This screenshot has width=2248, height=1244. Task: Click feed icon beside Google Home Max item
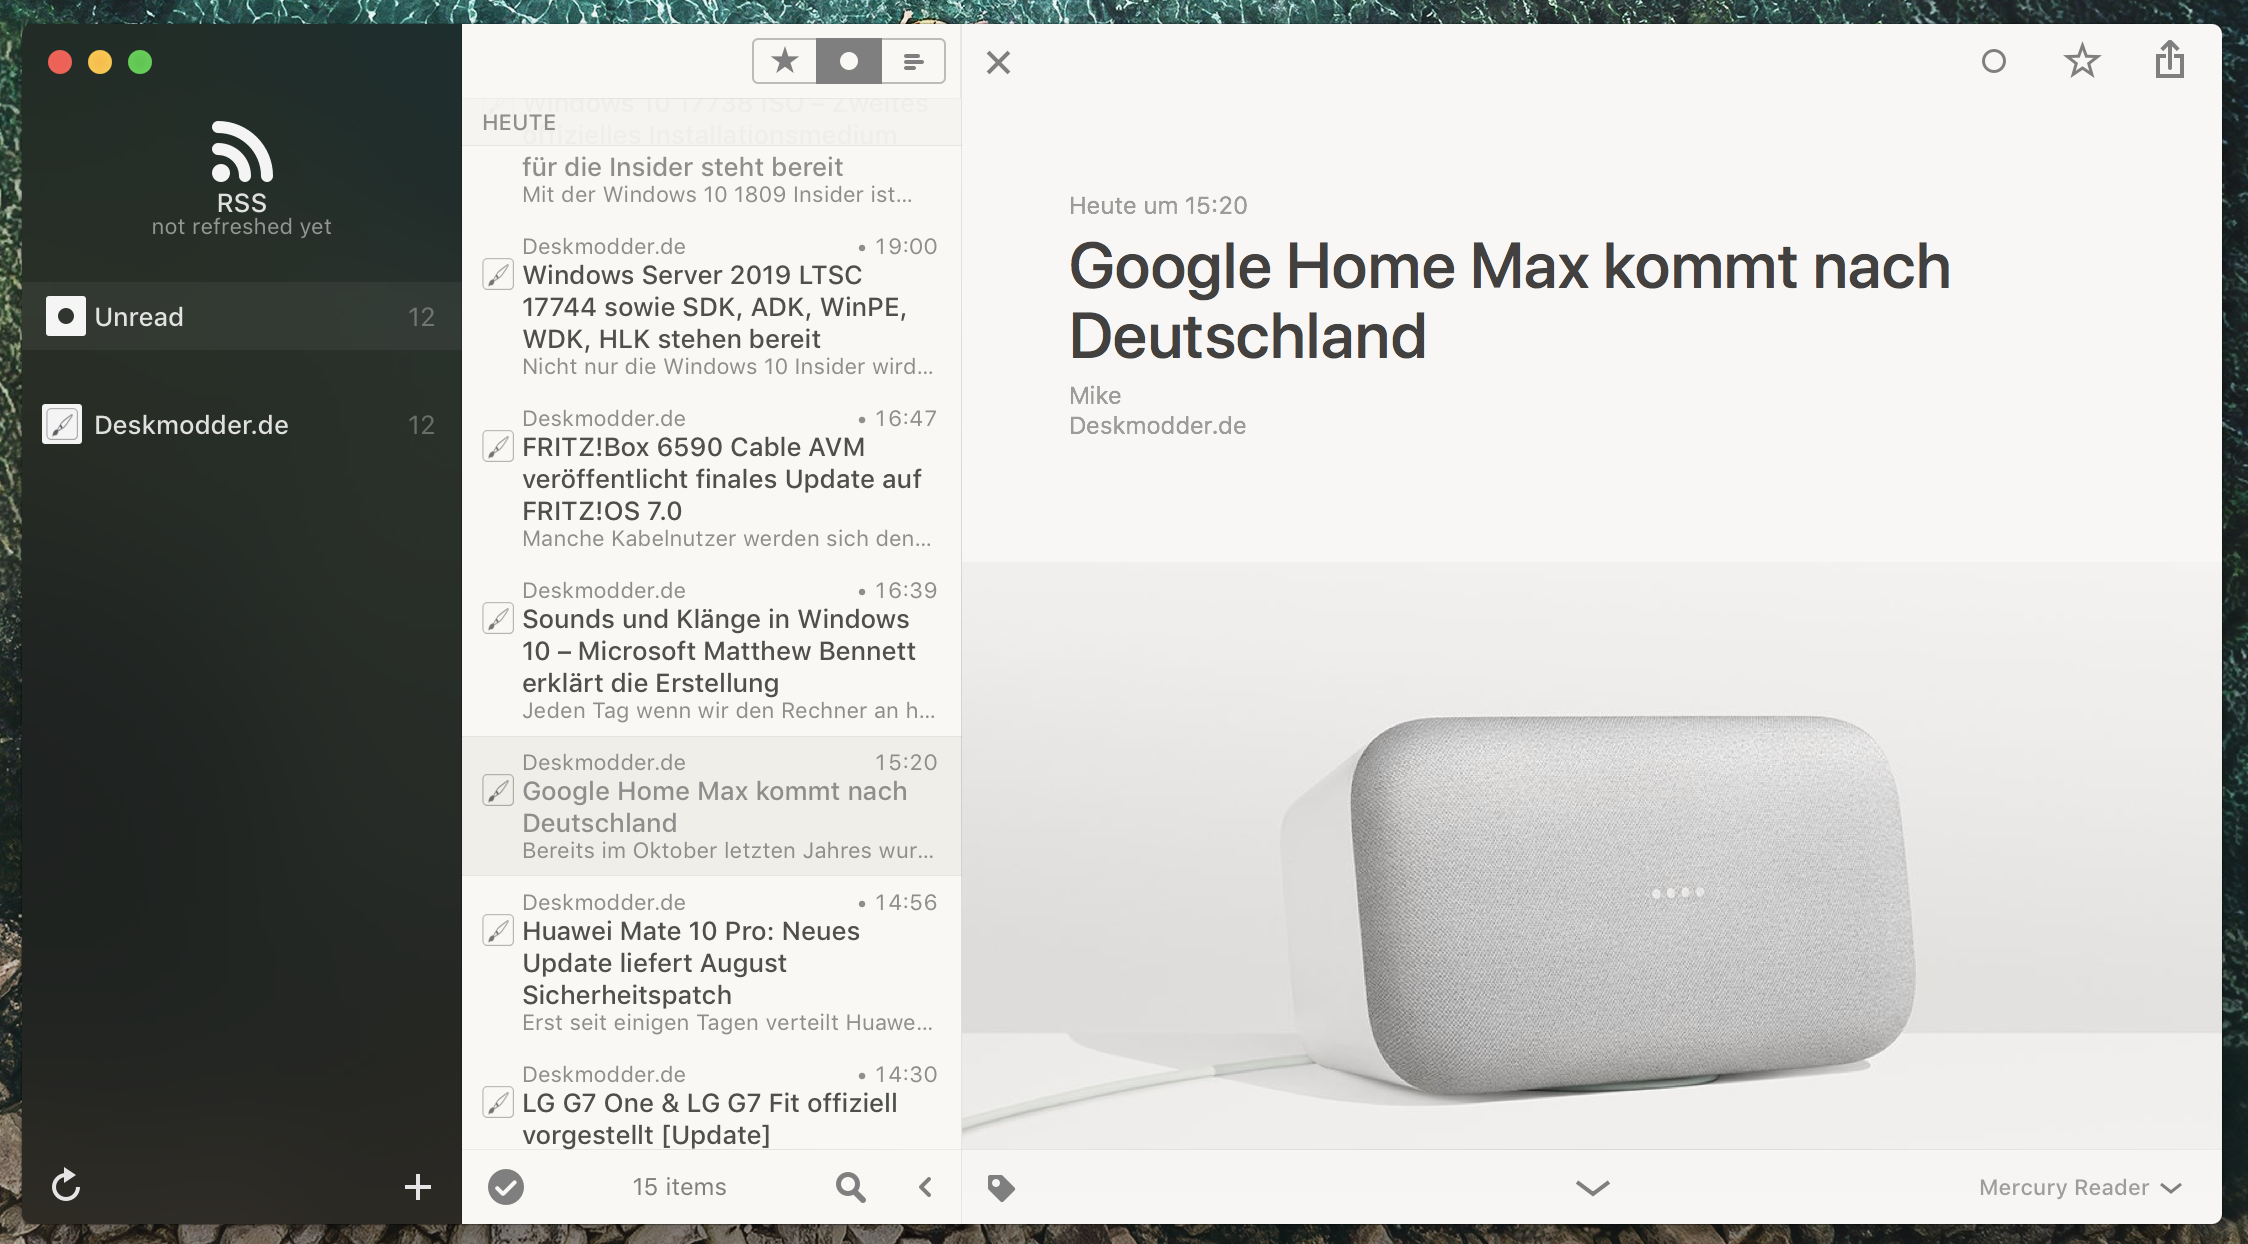[498, 790]
